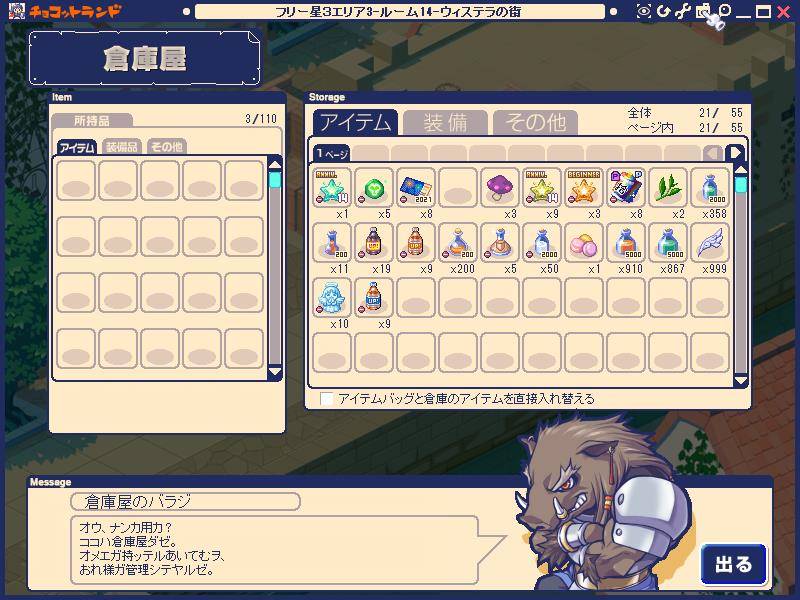Click the ページ内 page count label

(x=650, y=128)
